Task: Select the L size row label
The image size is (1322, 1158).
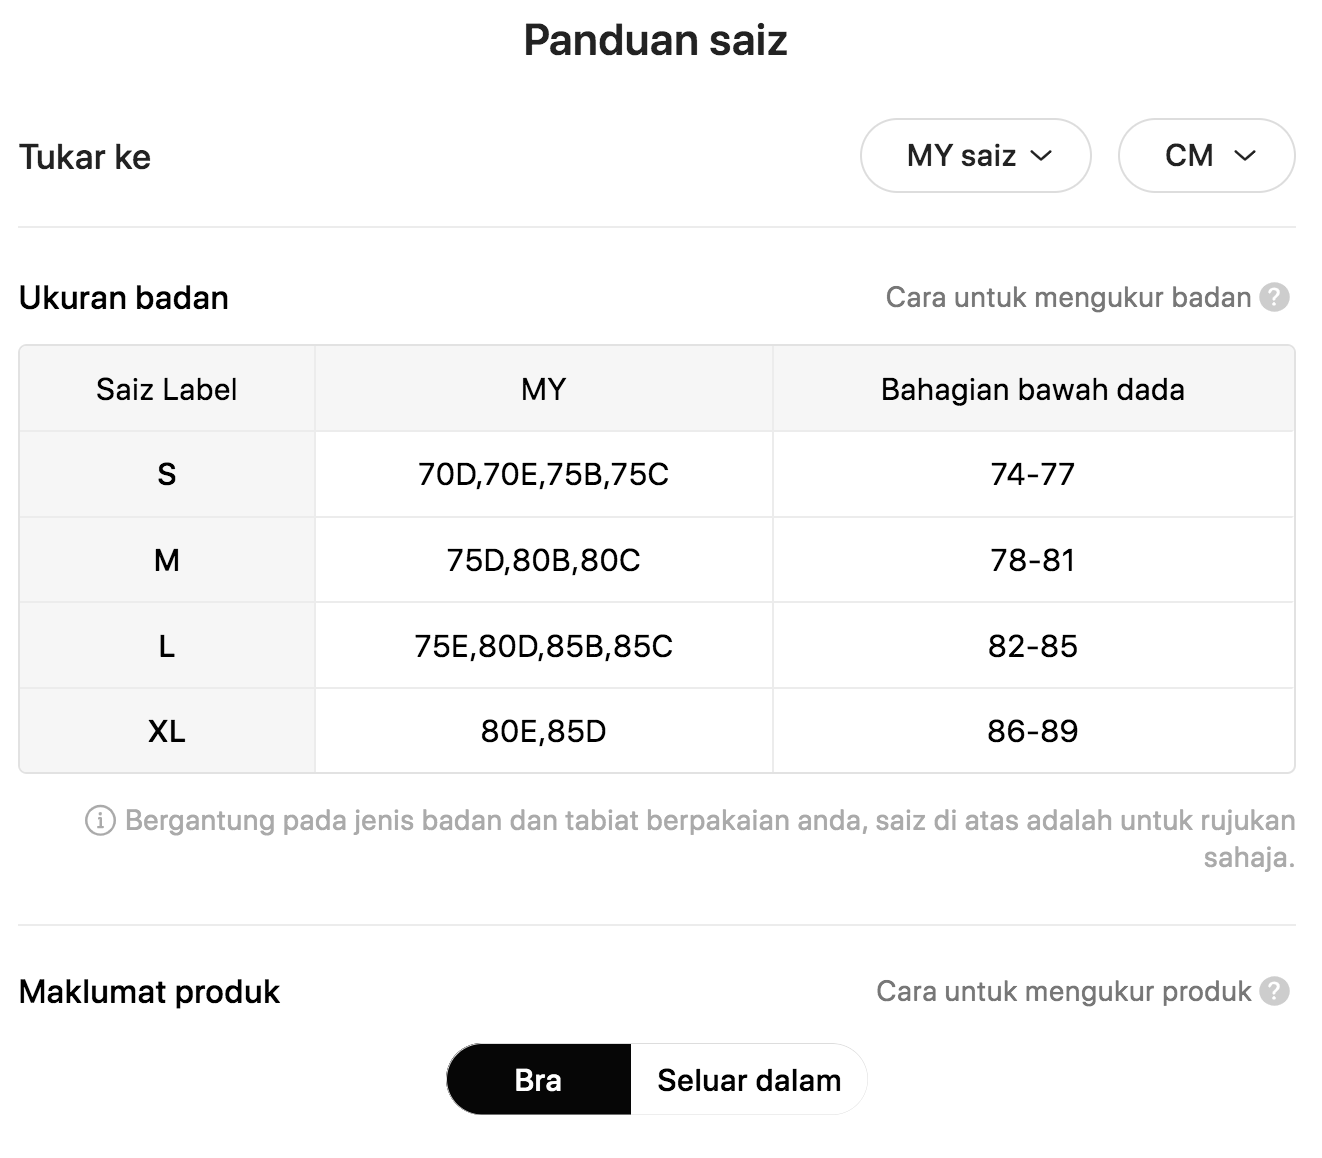Action: click(167, 646)
